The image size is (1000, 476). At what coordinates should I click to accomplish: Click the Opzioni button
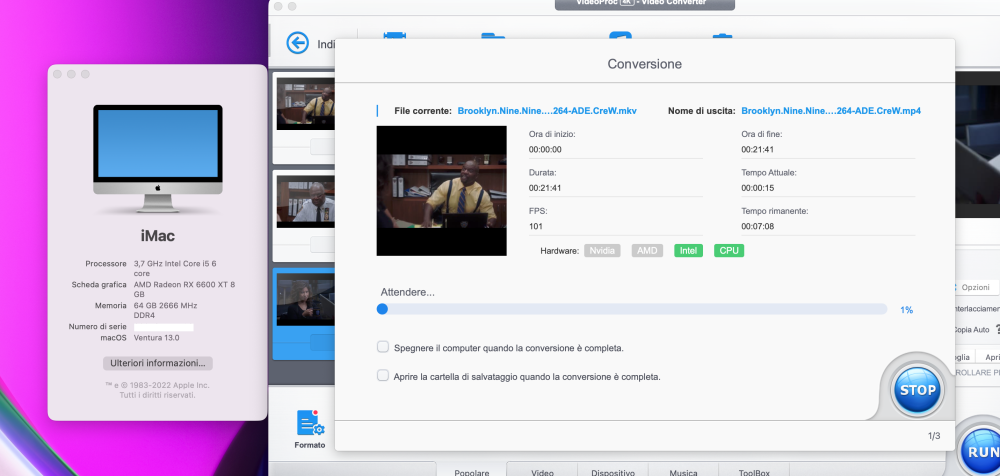click(x=974, y=287)
